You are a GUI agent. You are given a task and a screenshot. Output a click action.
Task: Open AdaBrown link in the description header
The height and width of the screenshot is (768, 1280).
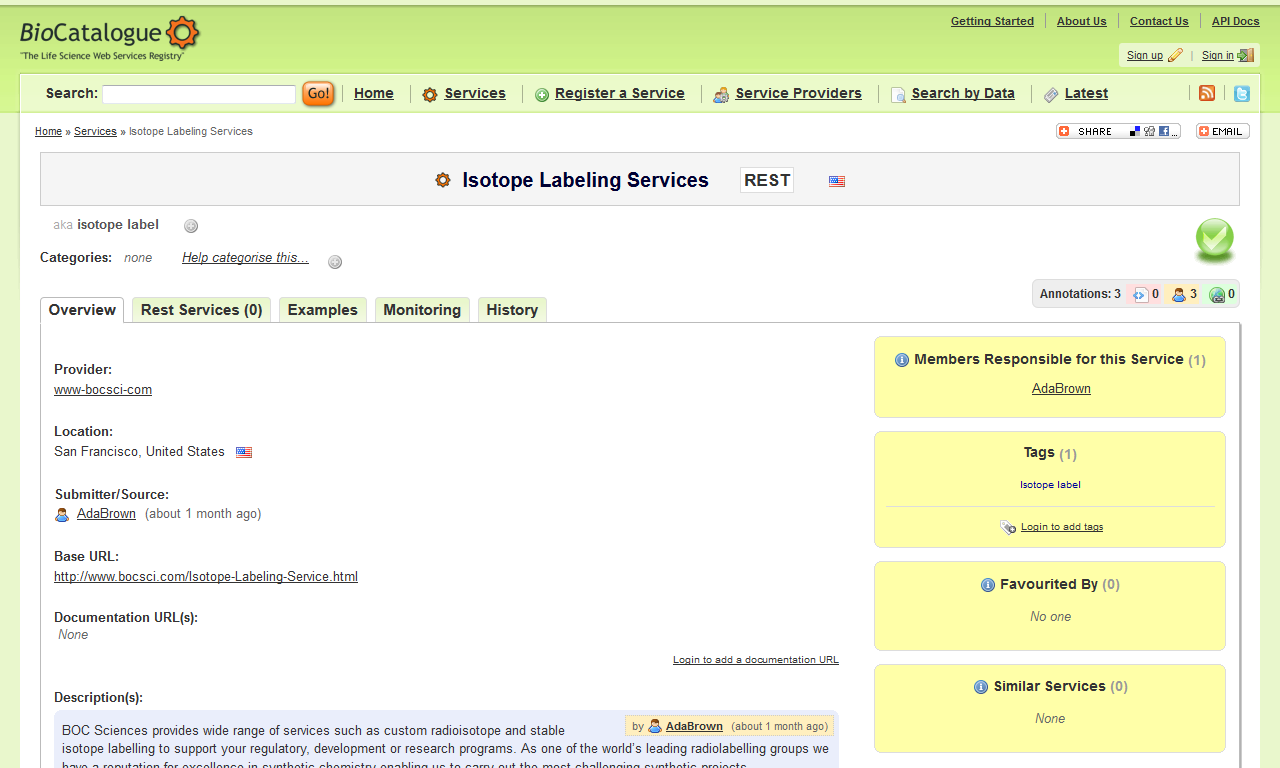694,726
